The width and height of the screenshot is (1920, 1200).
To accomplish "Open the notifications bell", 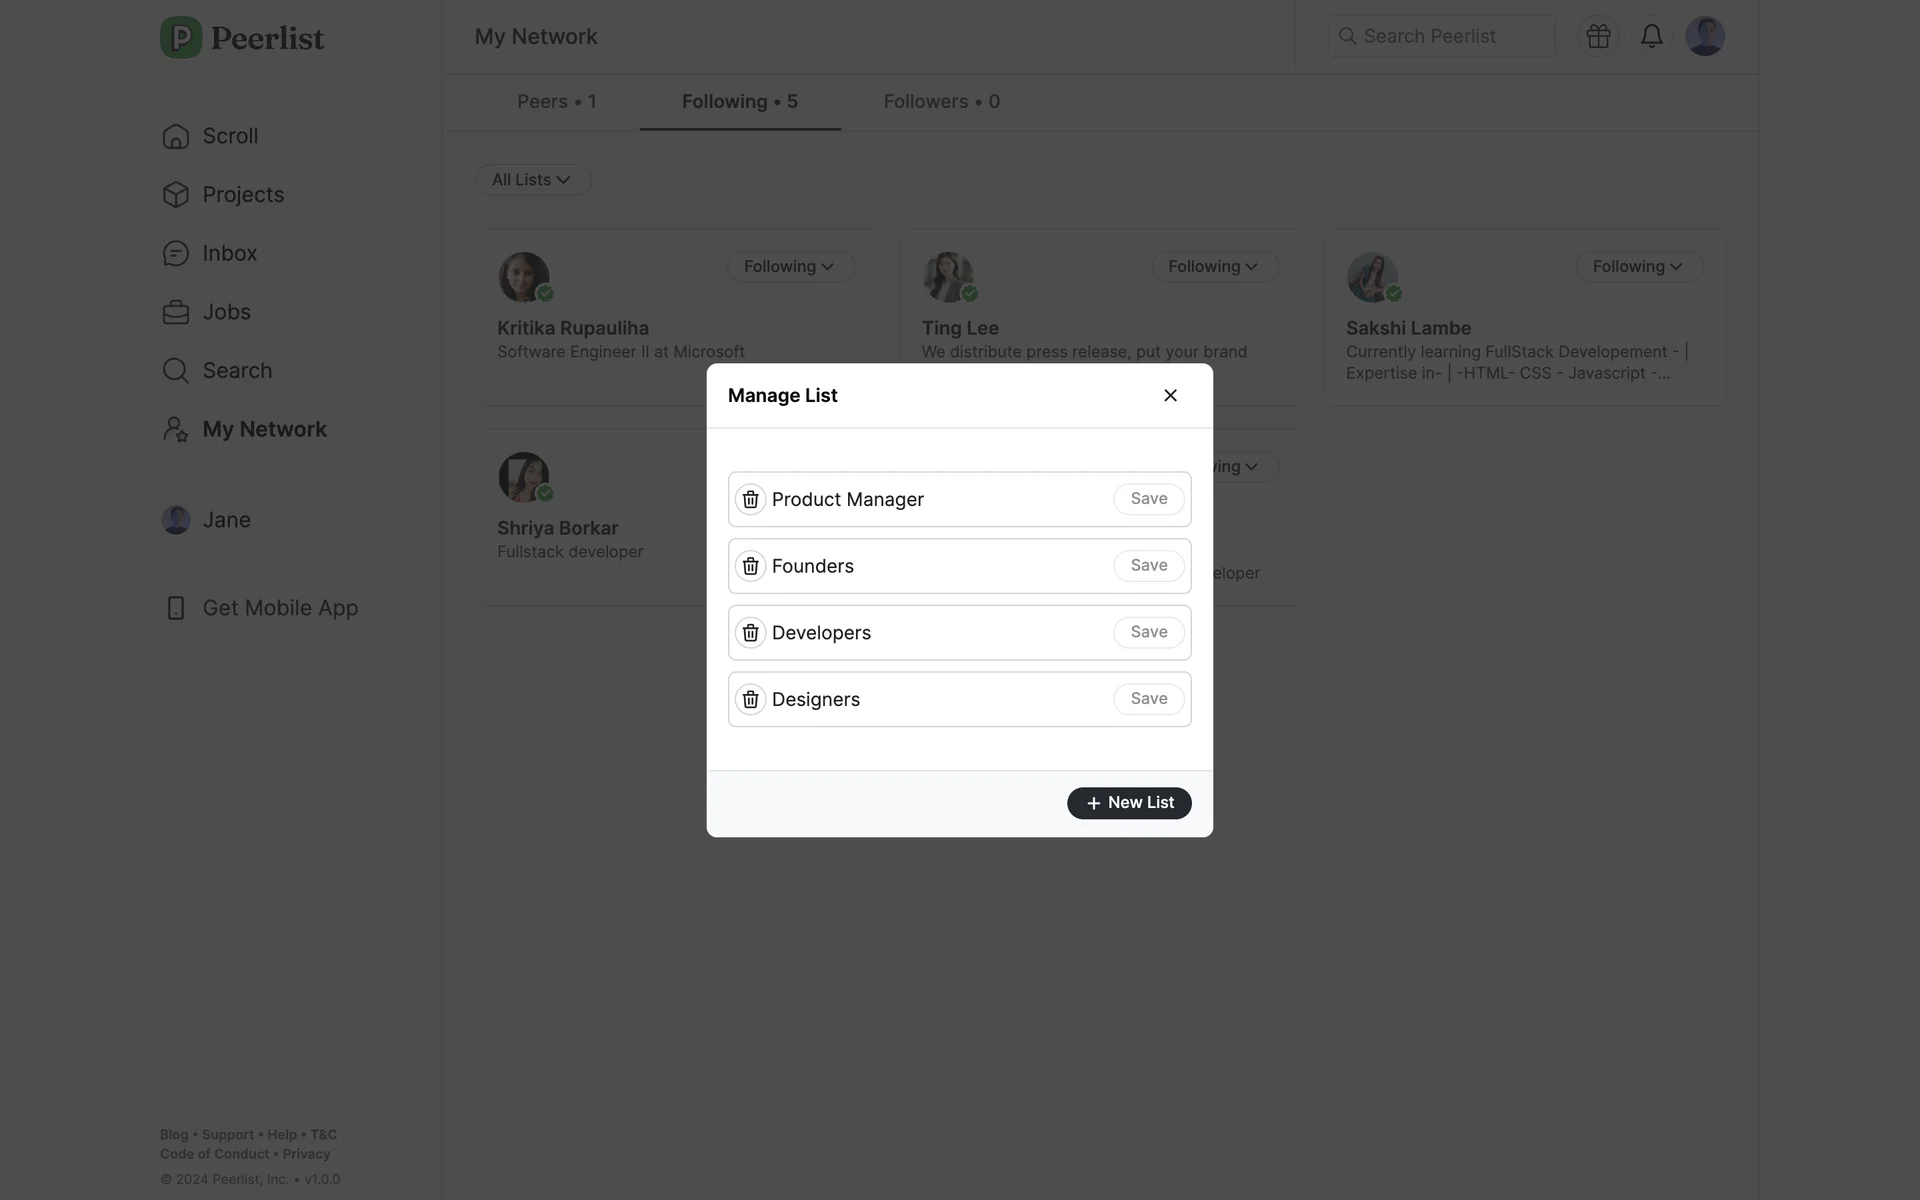I will tap(1652, 36).
